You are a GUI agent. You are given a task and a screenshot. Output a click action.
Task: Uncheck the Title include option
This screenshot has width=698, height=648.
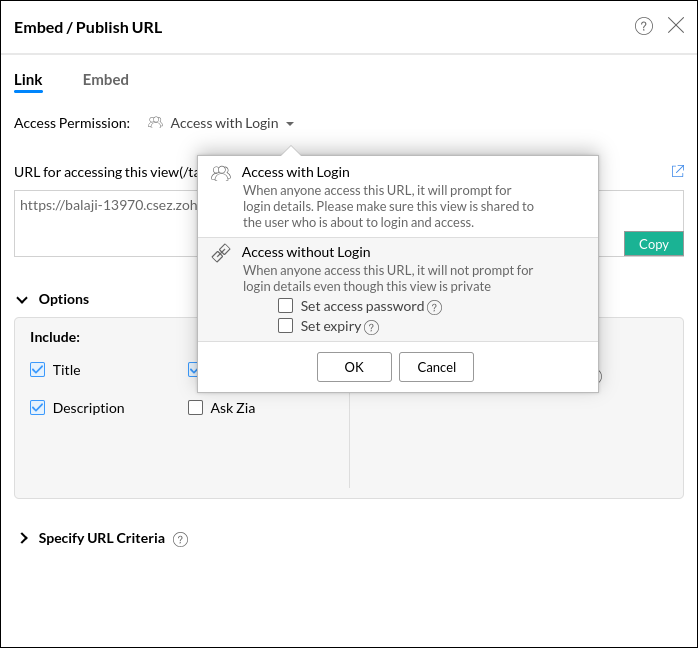point(38,370)
